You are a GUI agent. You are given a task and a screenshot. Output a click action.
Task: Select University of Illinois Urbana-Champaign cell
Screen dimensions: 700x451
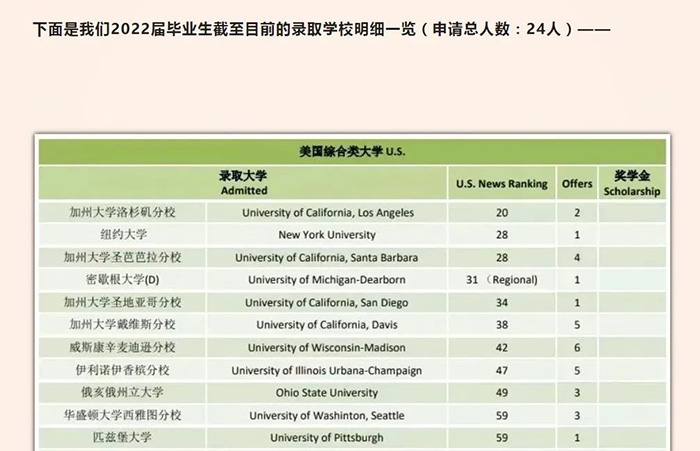(327, 370)
